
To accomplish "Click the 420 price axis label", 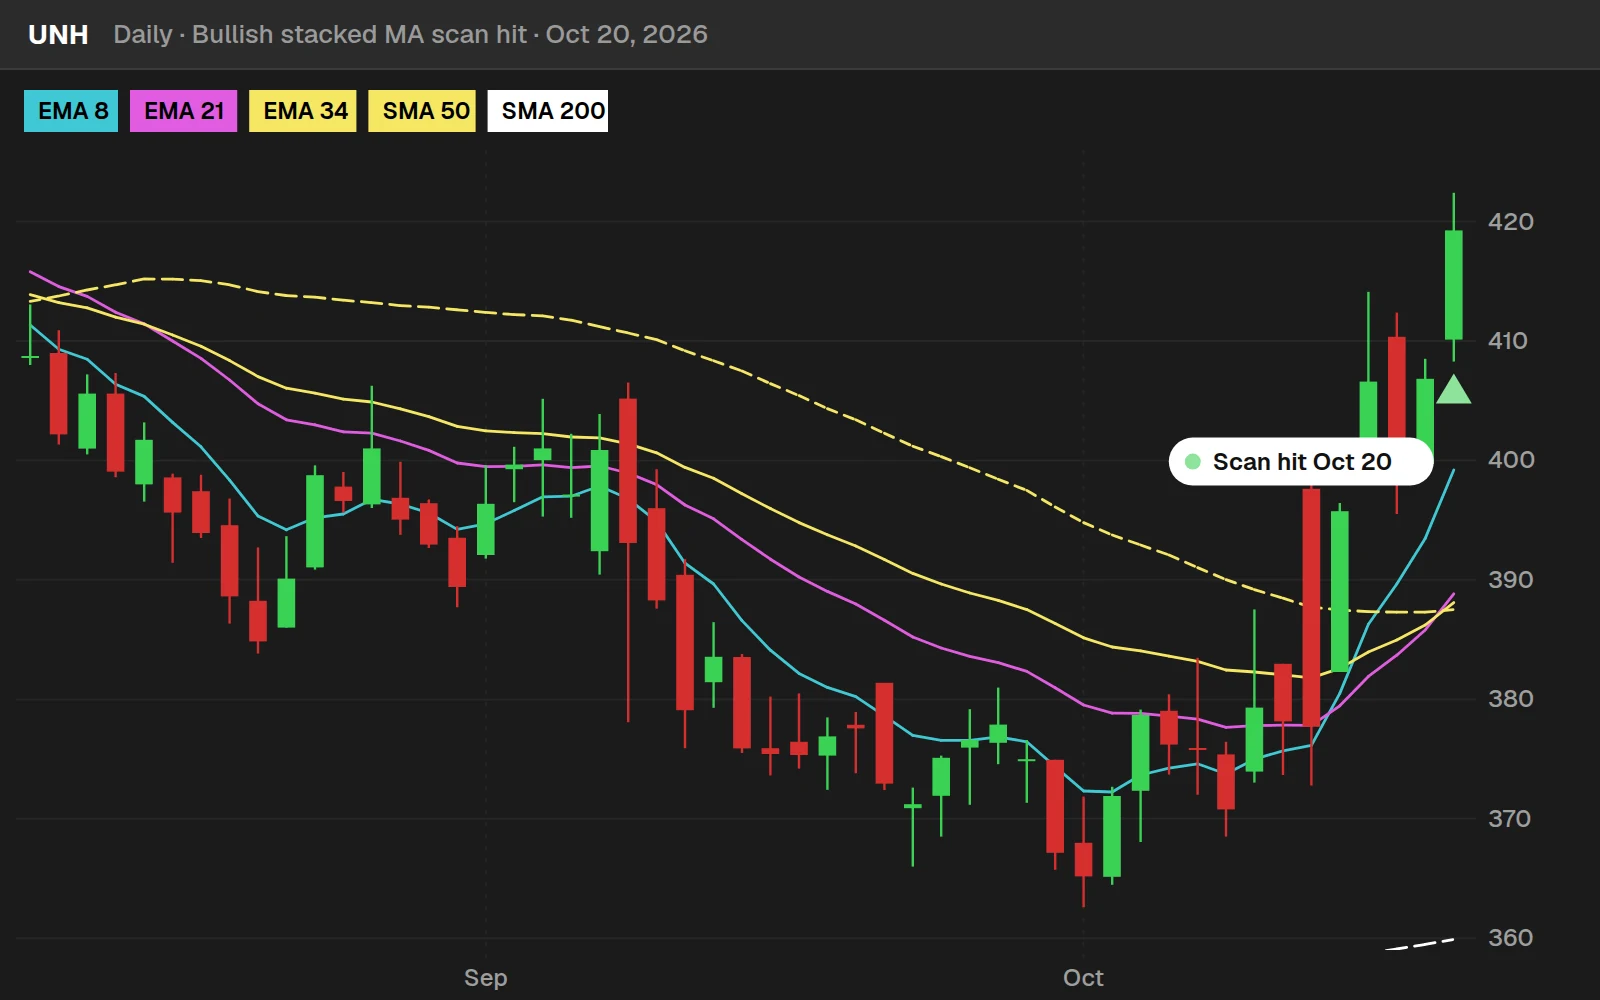I will 1510,222.
